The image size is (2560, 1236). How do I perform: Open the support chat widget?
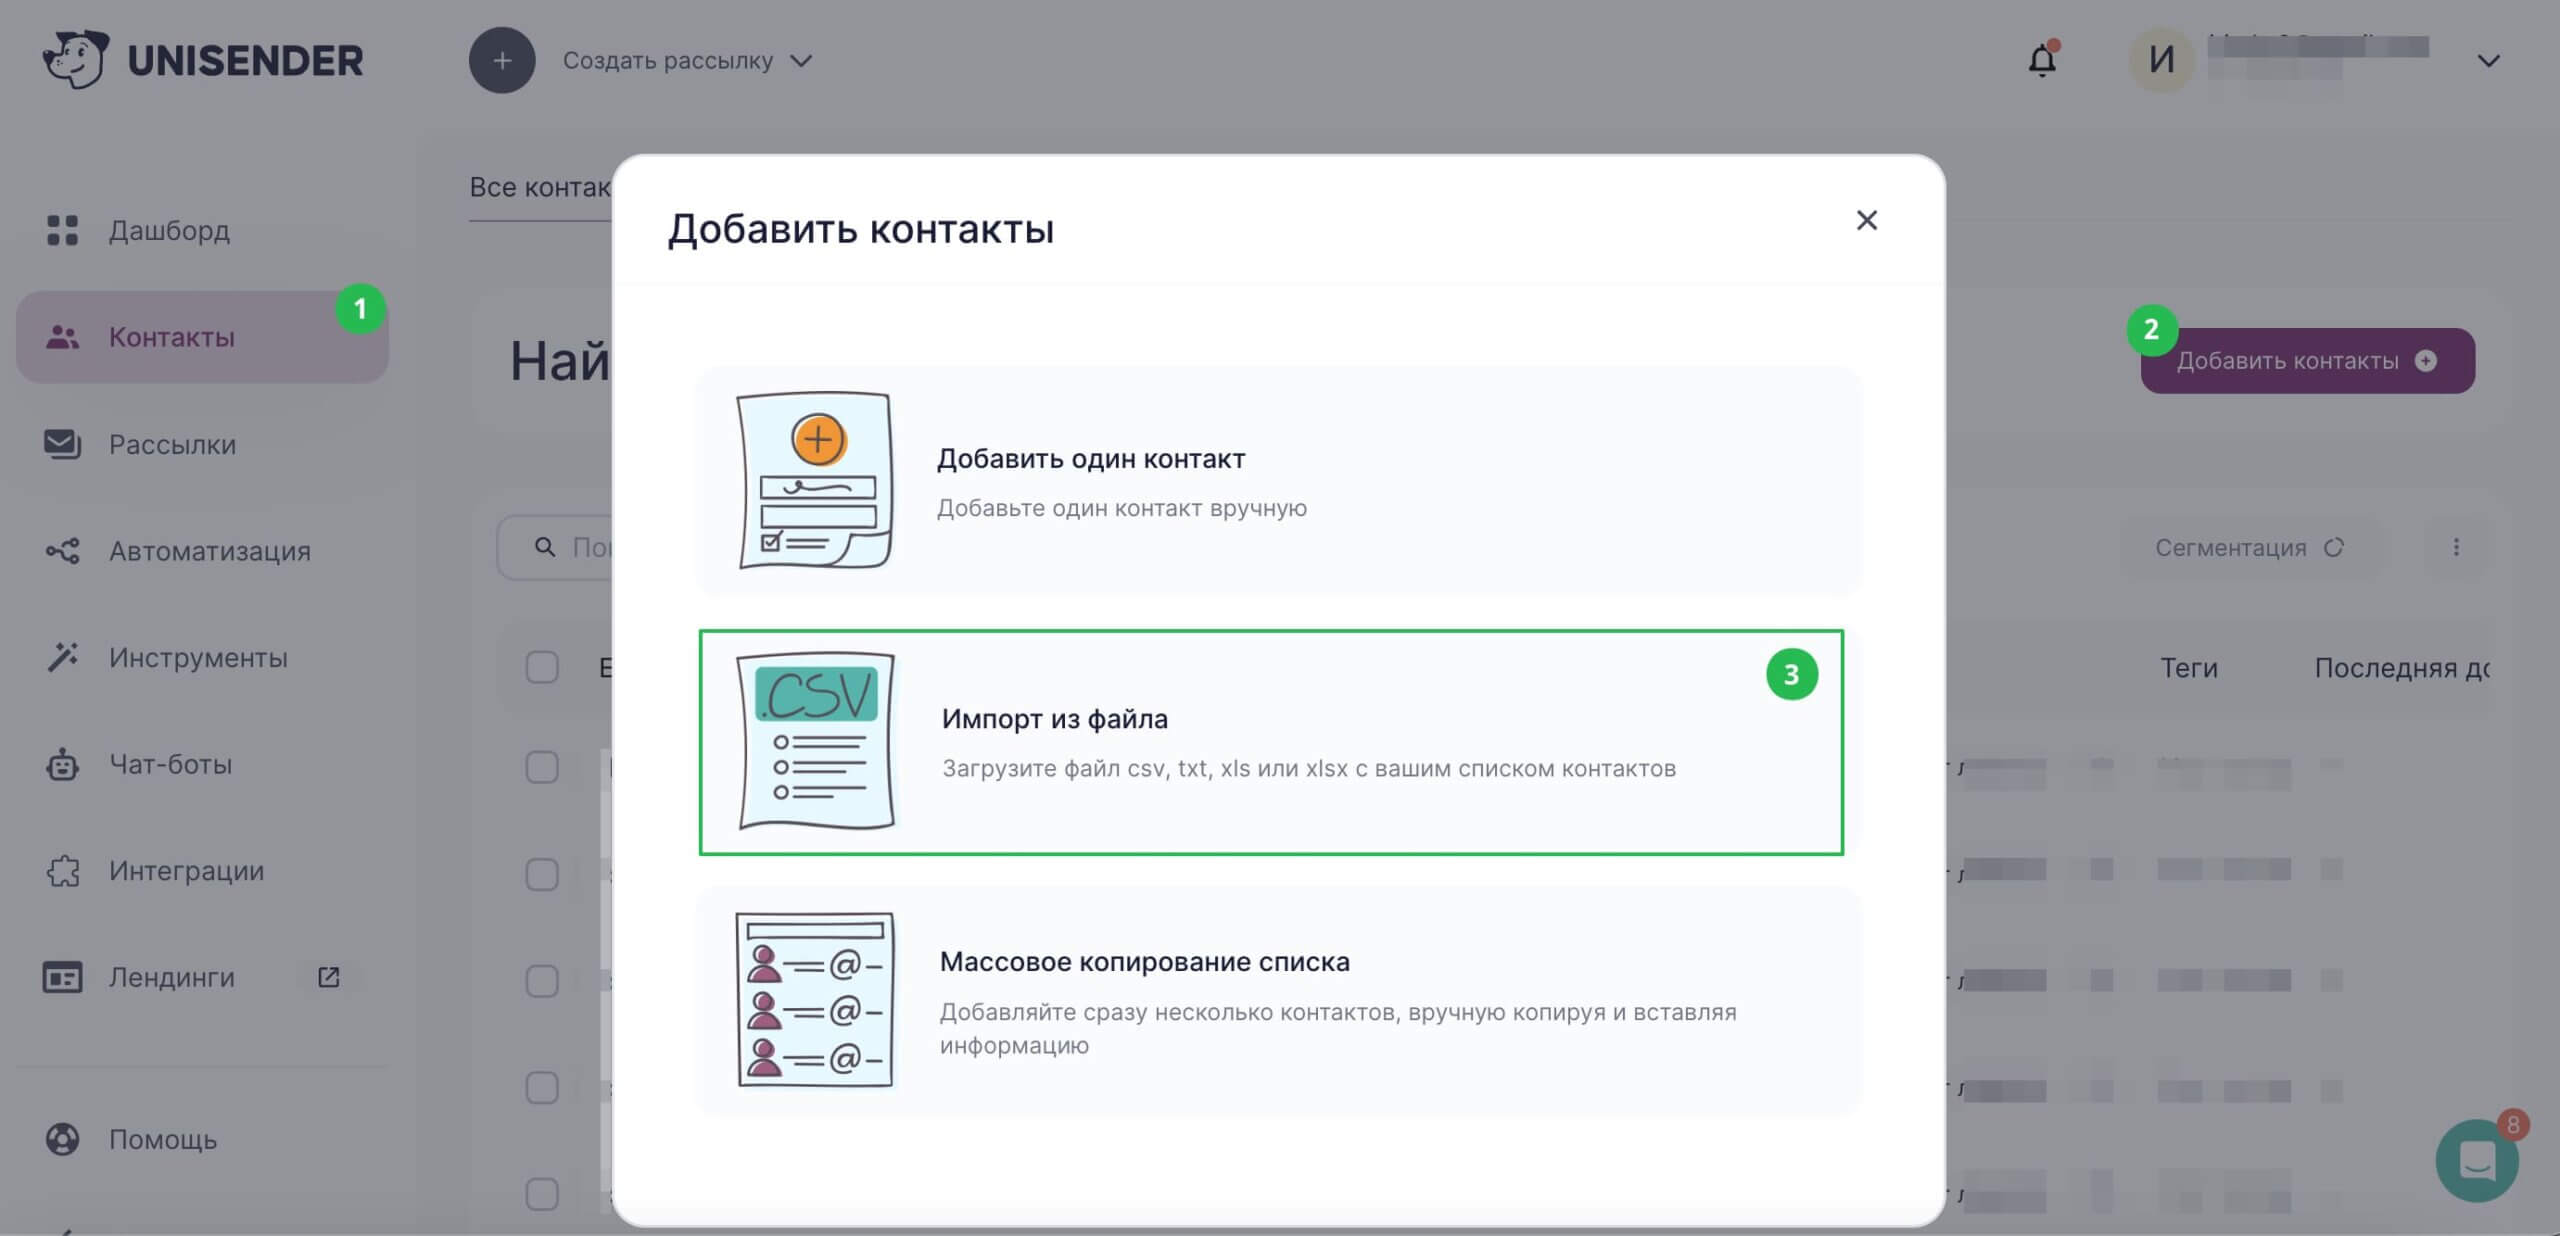pos(2477,1160)
